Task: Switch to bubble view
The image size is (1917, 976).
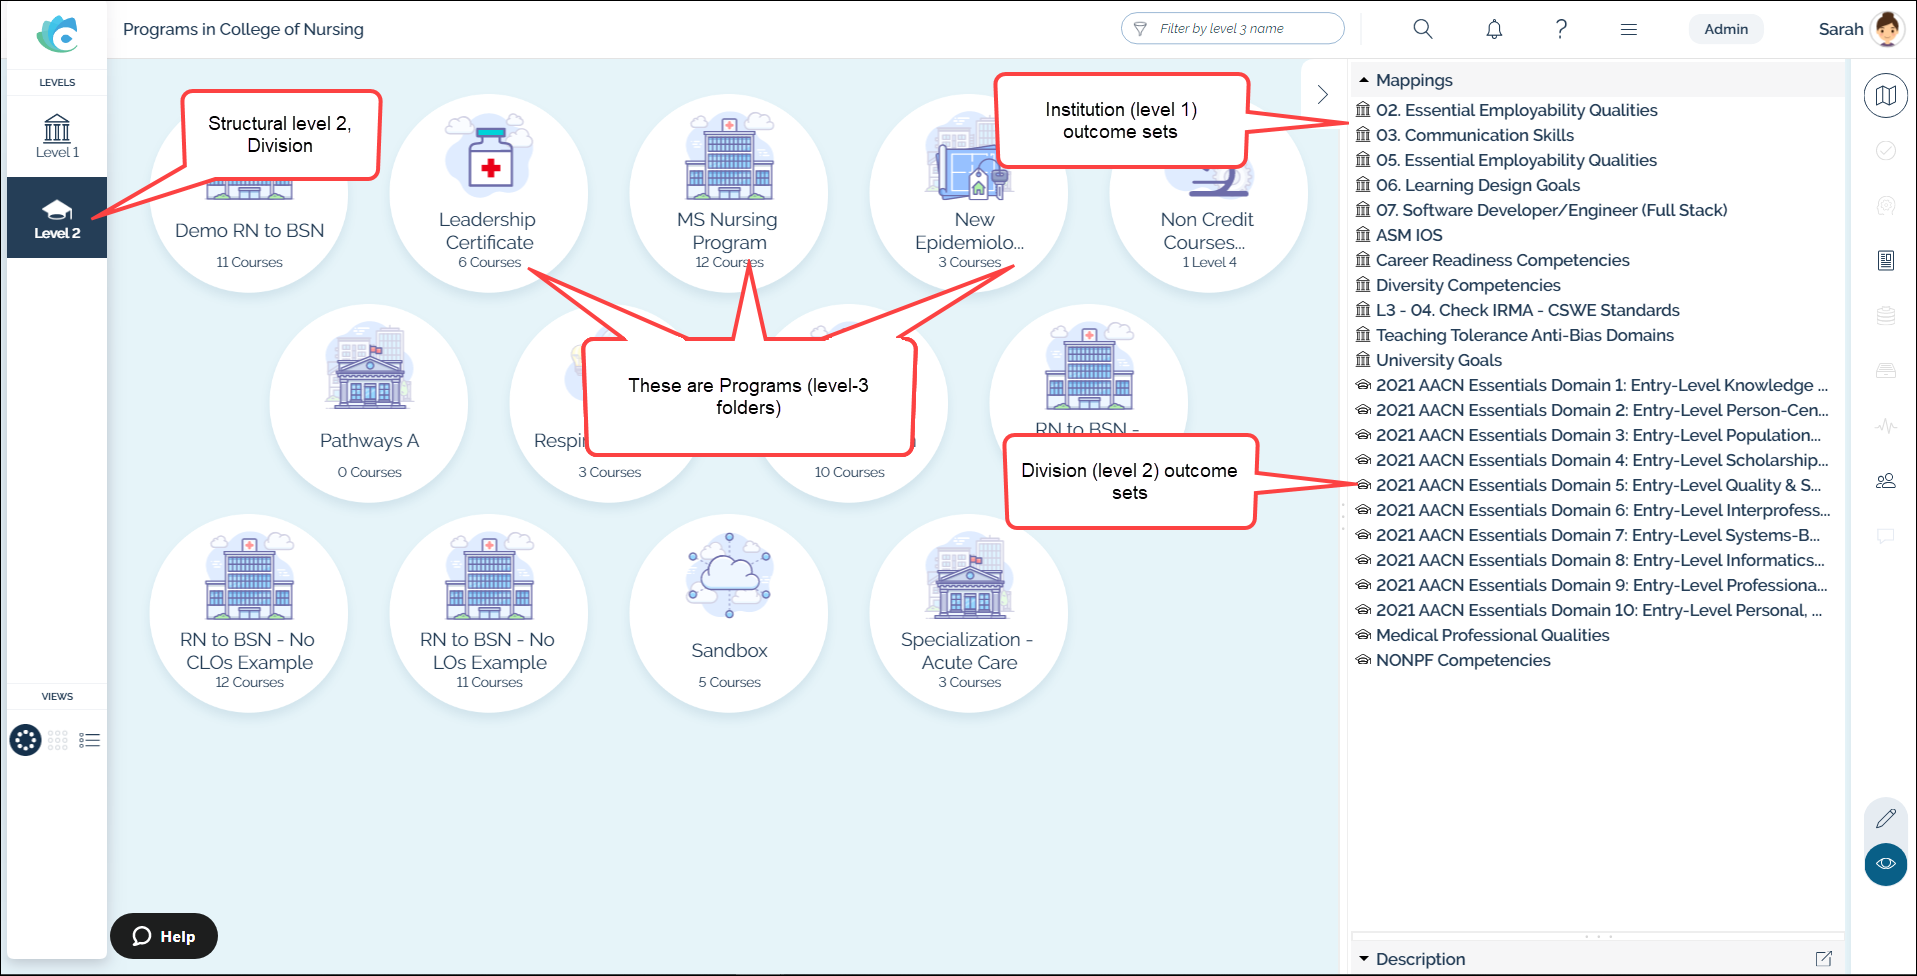Action: [x=25, y=740]
